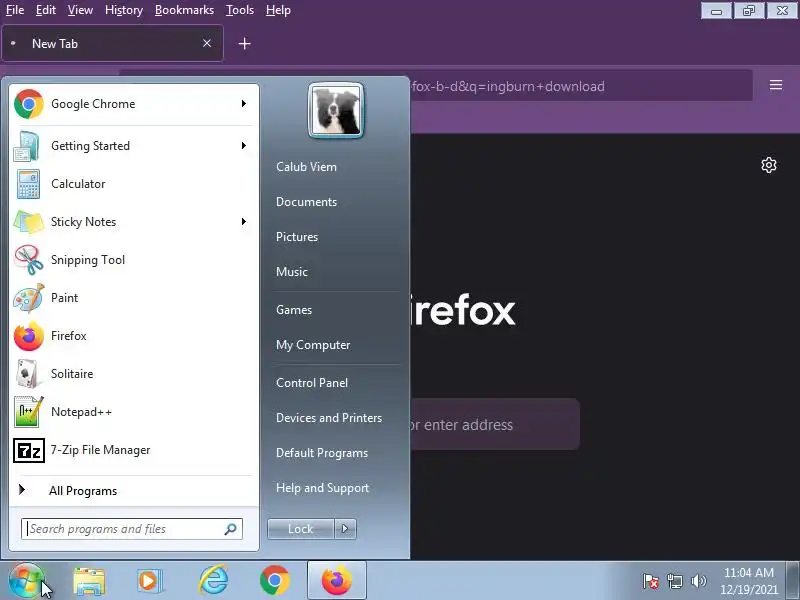Open Firefox new tab settings gear
800x600 pixels.
769,165
